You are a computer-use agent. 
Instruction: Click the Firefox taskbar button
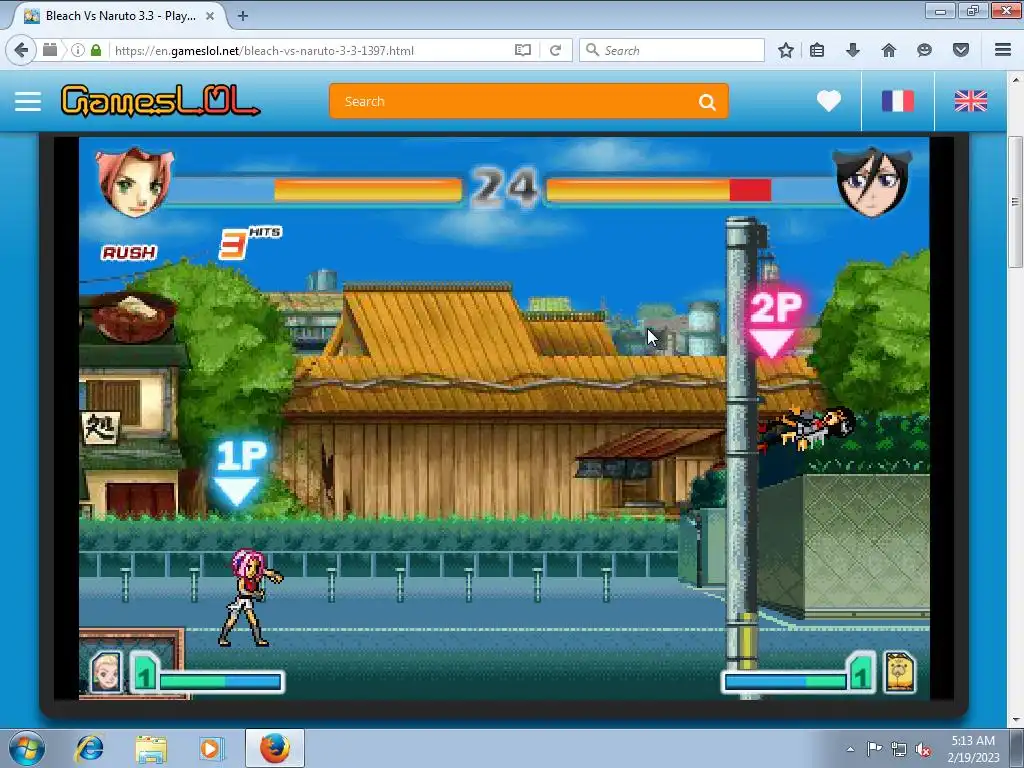(275, 748)
